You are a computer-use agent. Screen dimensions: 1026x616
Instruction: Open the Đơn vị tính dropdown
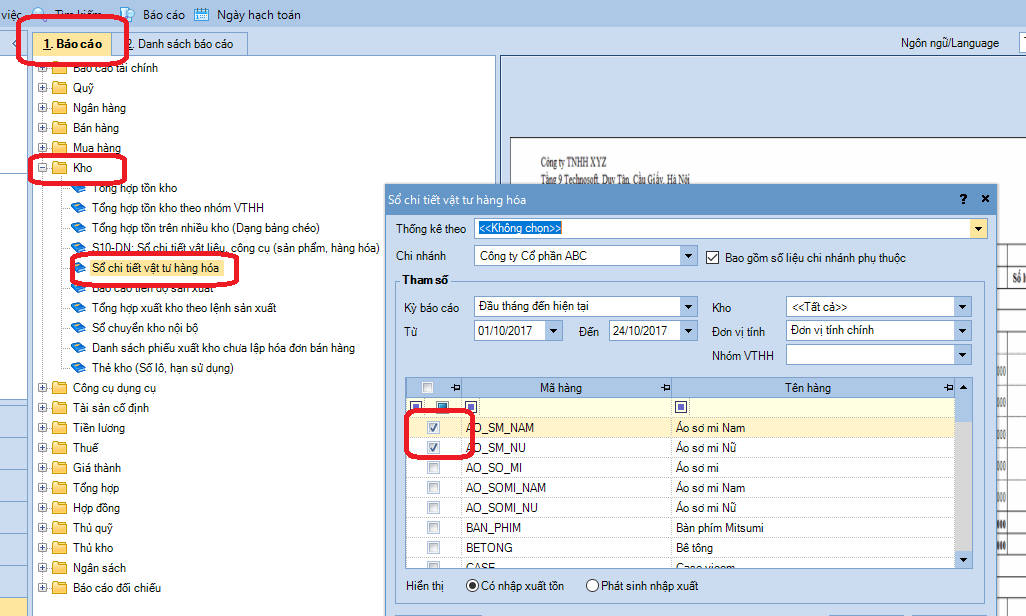pyautogui.click(x=963, y=331)
